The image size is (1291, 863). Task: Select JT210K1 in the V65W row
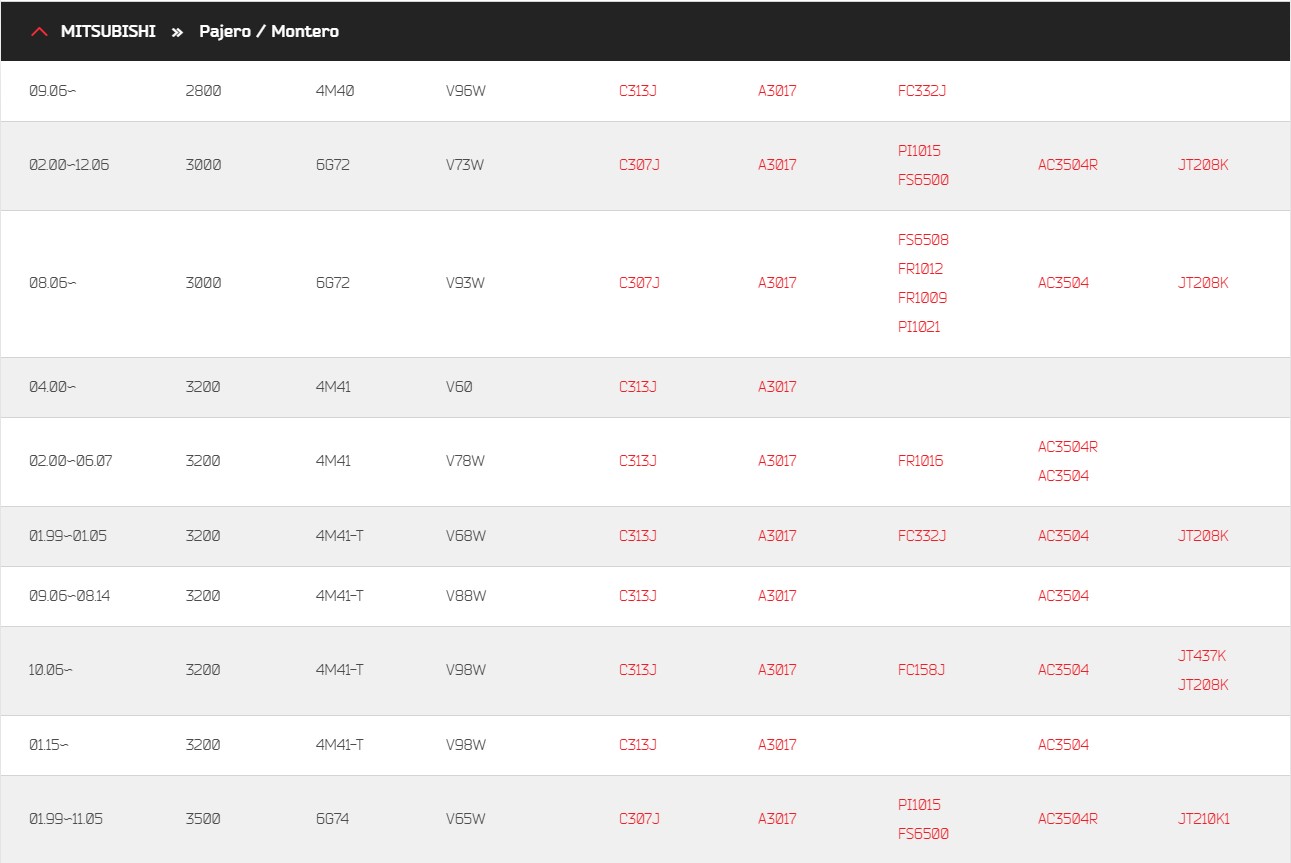click(x=1204, y=819)
